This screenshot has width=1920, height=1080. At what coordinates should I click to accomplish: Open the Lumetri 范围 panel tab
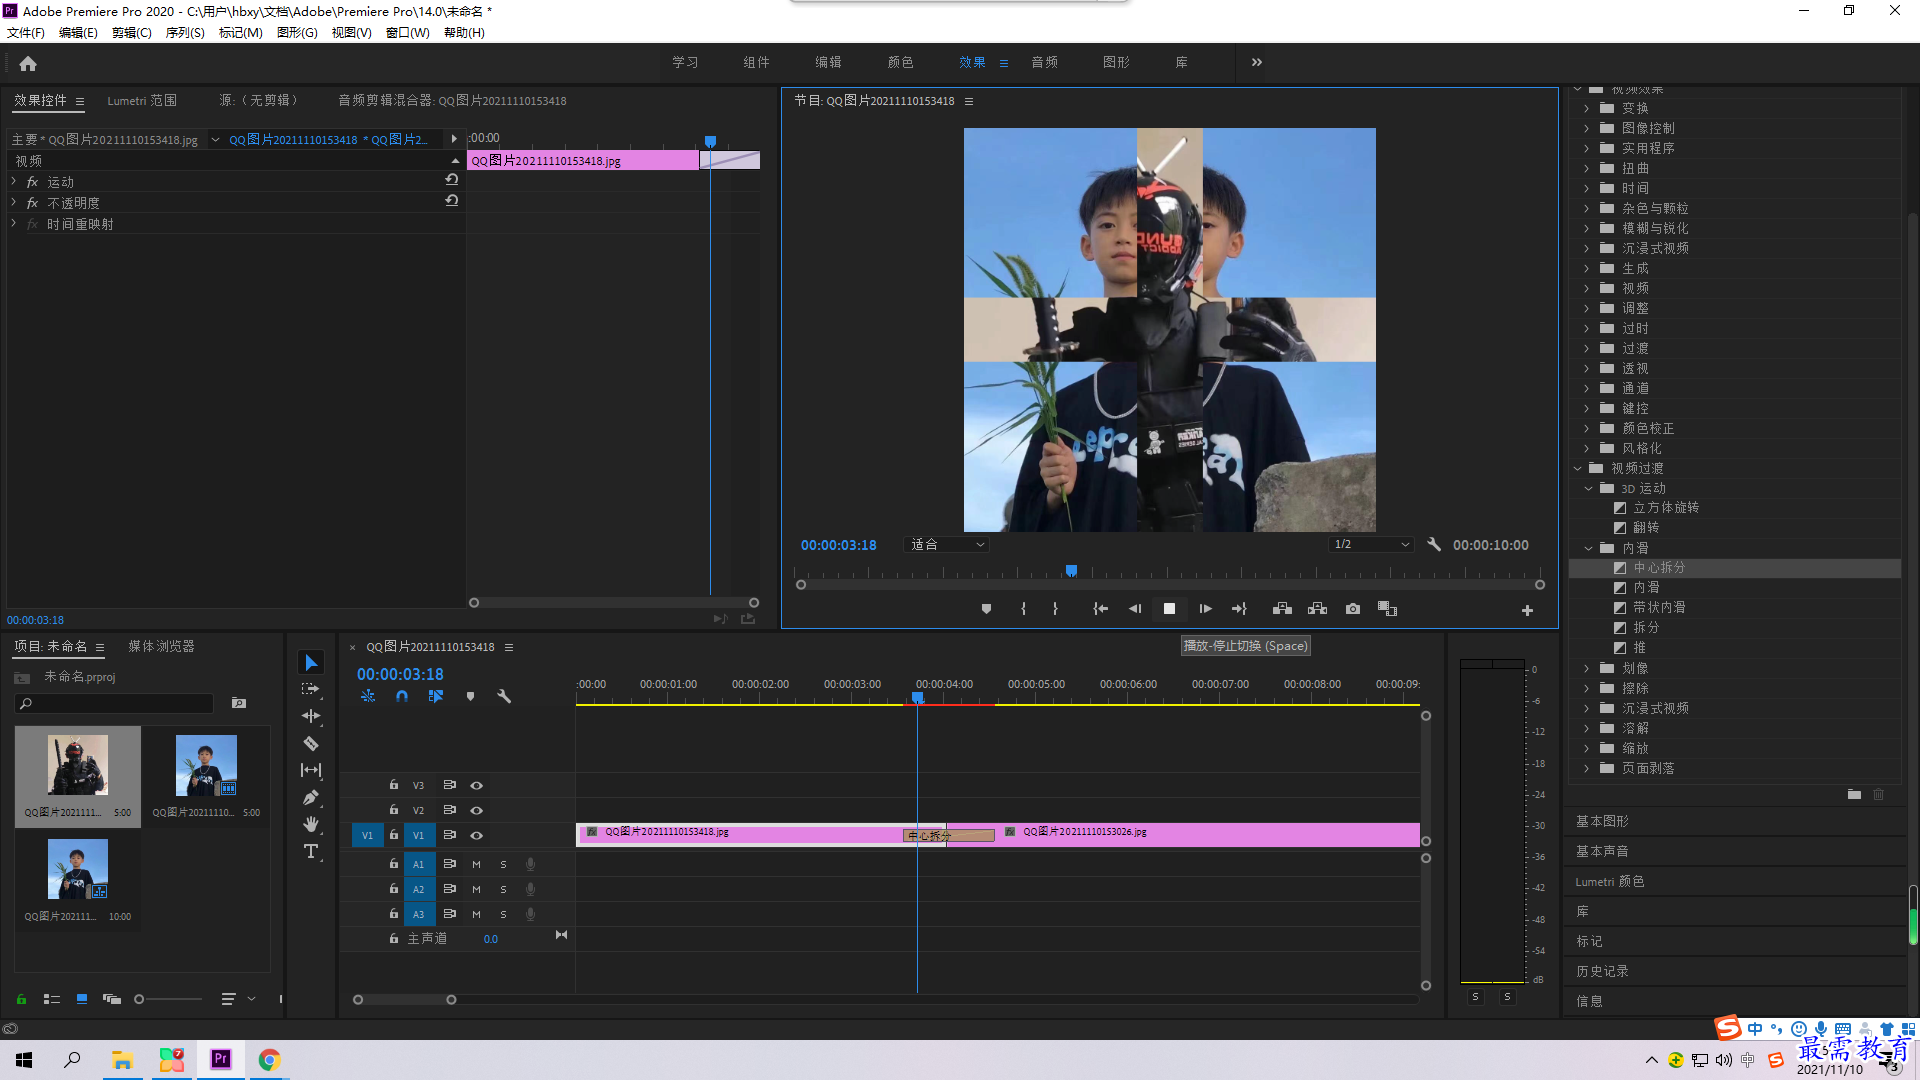point(142,100)
